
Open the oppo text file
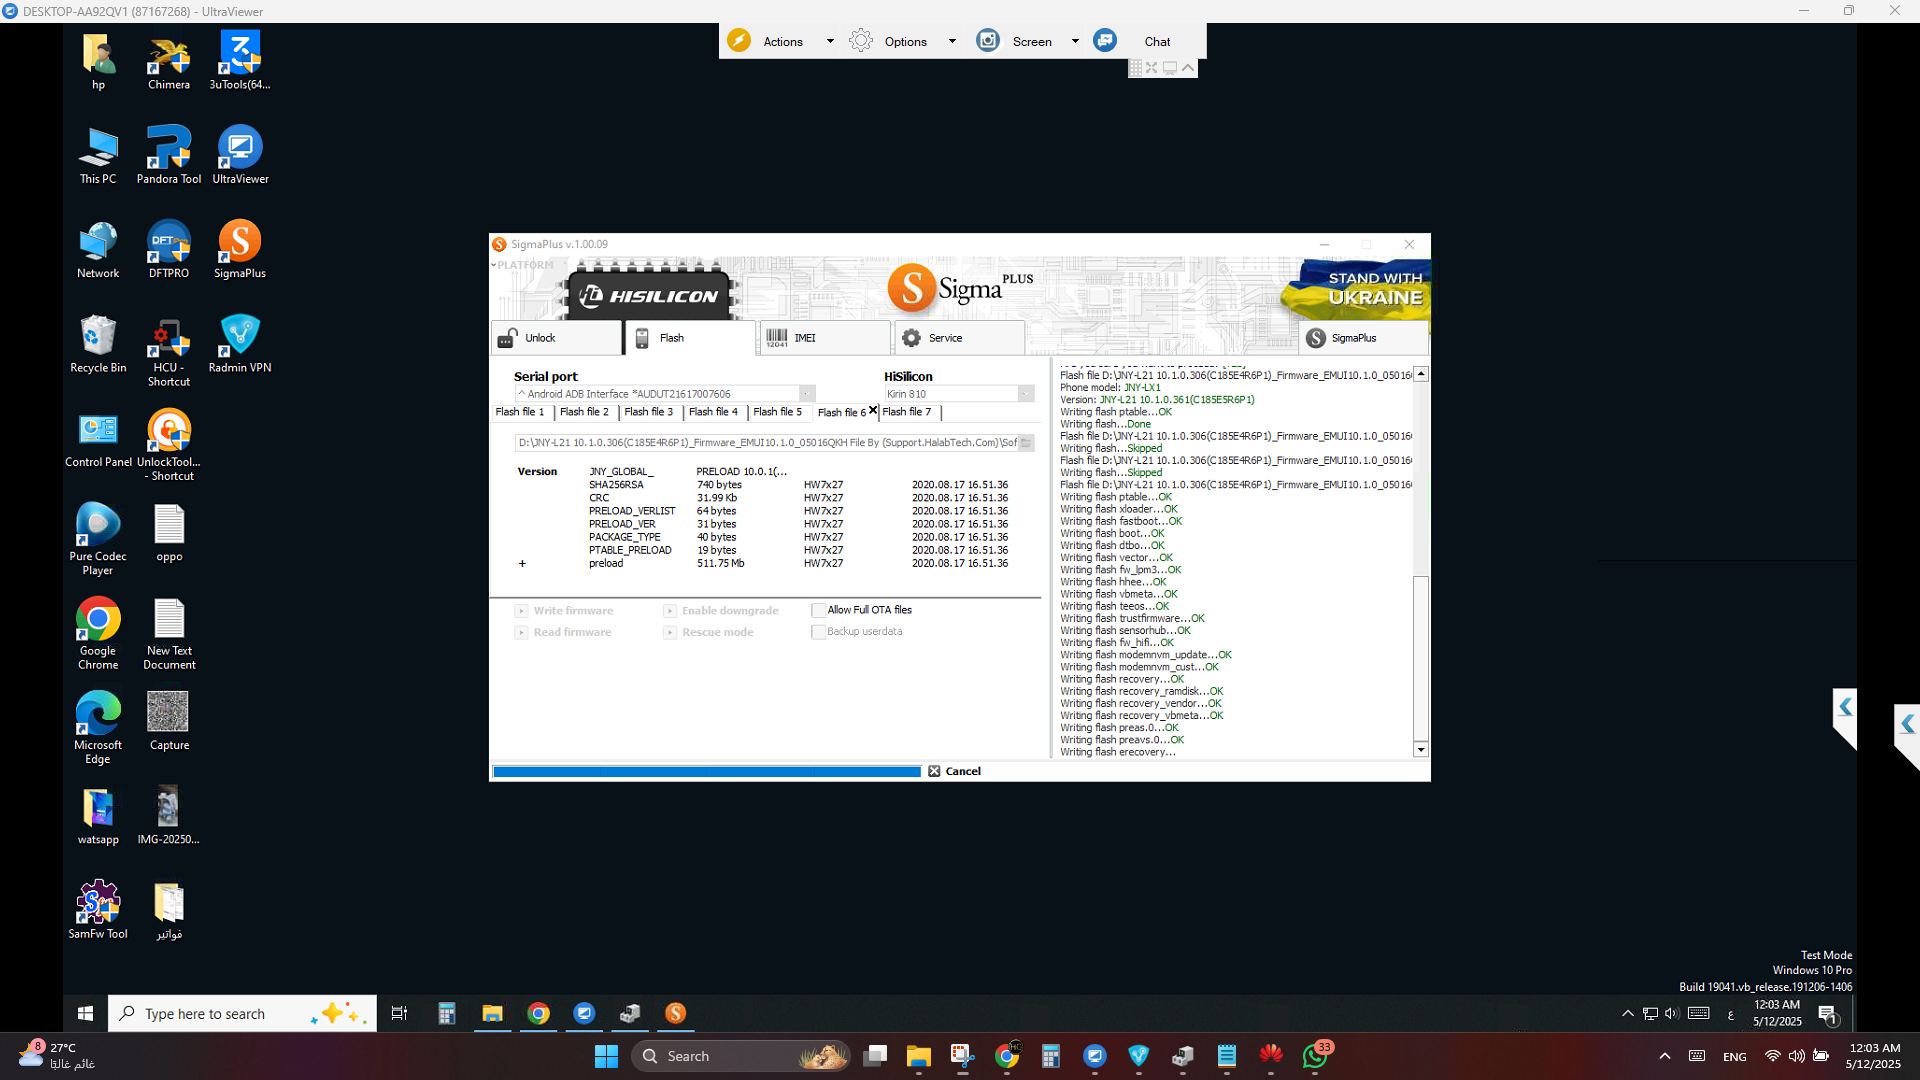[169, 533]
